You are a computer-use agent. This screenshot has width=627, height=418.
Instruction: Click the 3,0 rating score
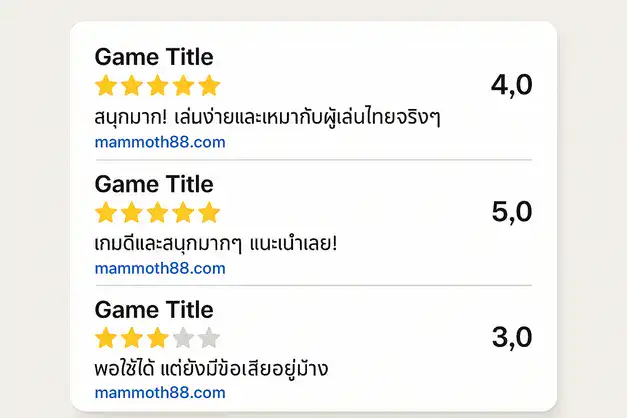pyautogui.click(x=511, y=338)
